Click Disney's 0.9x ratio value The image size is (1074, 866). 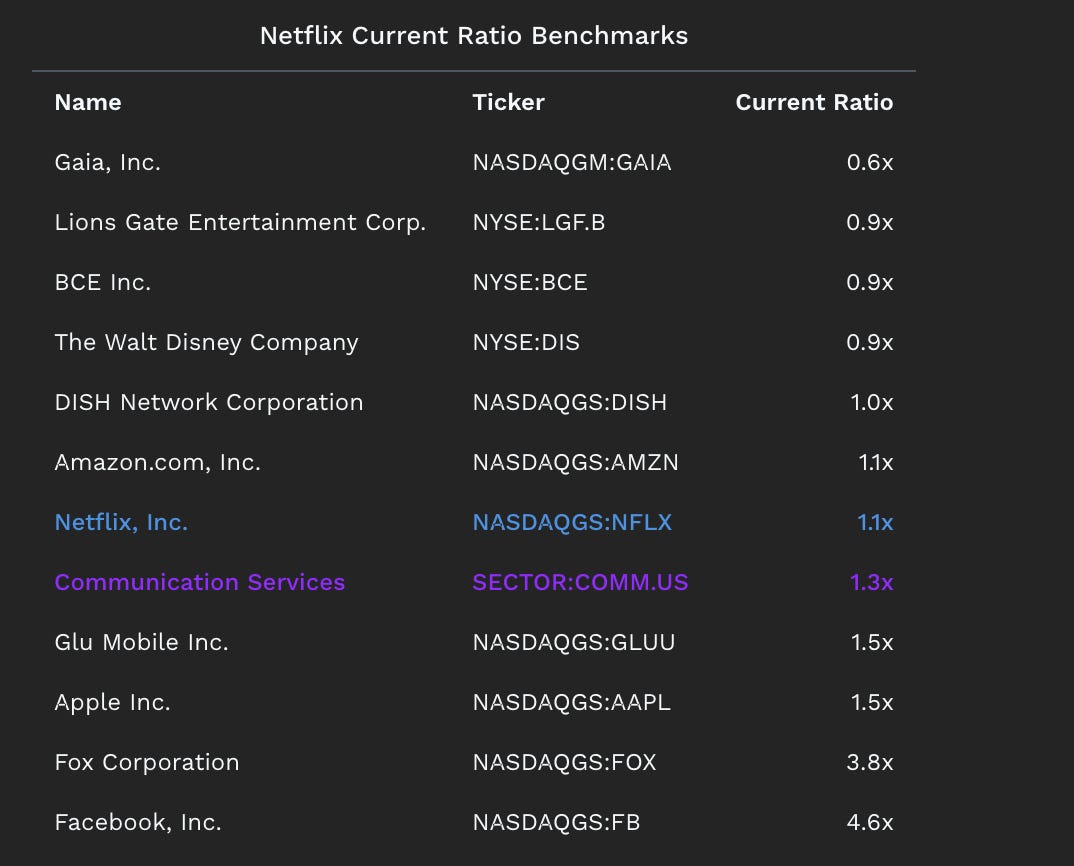click(x=870, y=343)
